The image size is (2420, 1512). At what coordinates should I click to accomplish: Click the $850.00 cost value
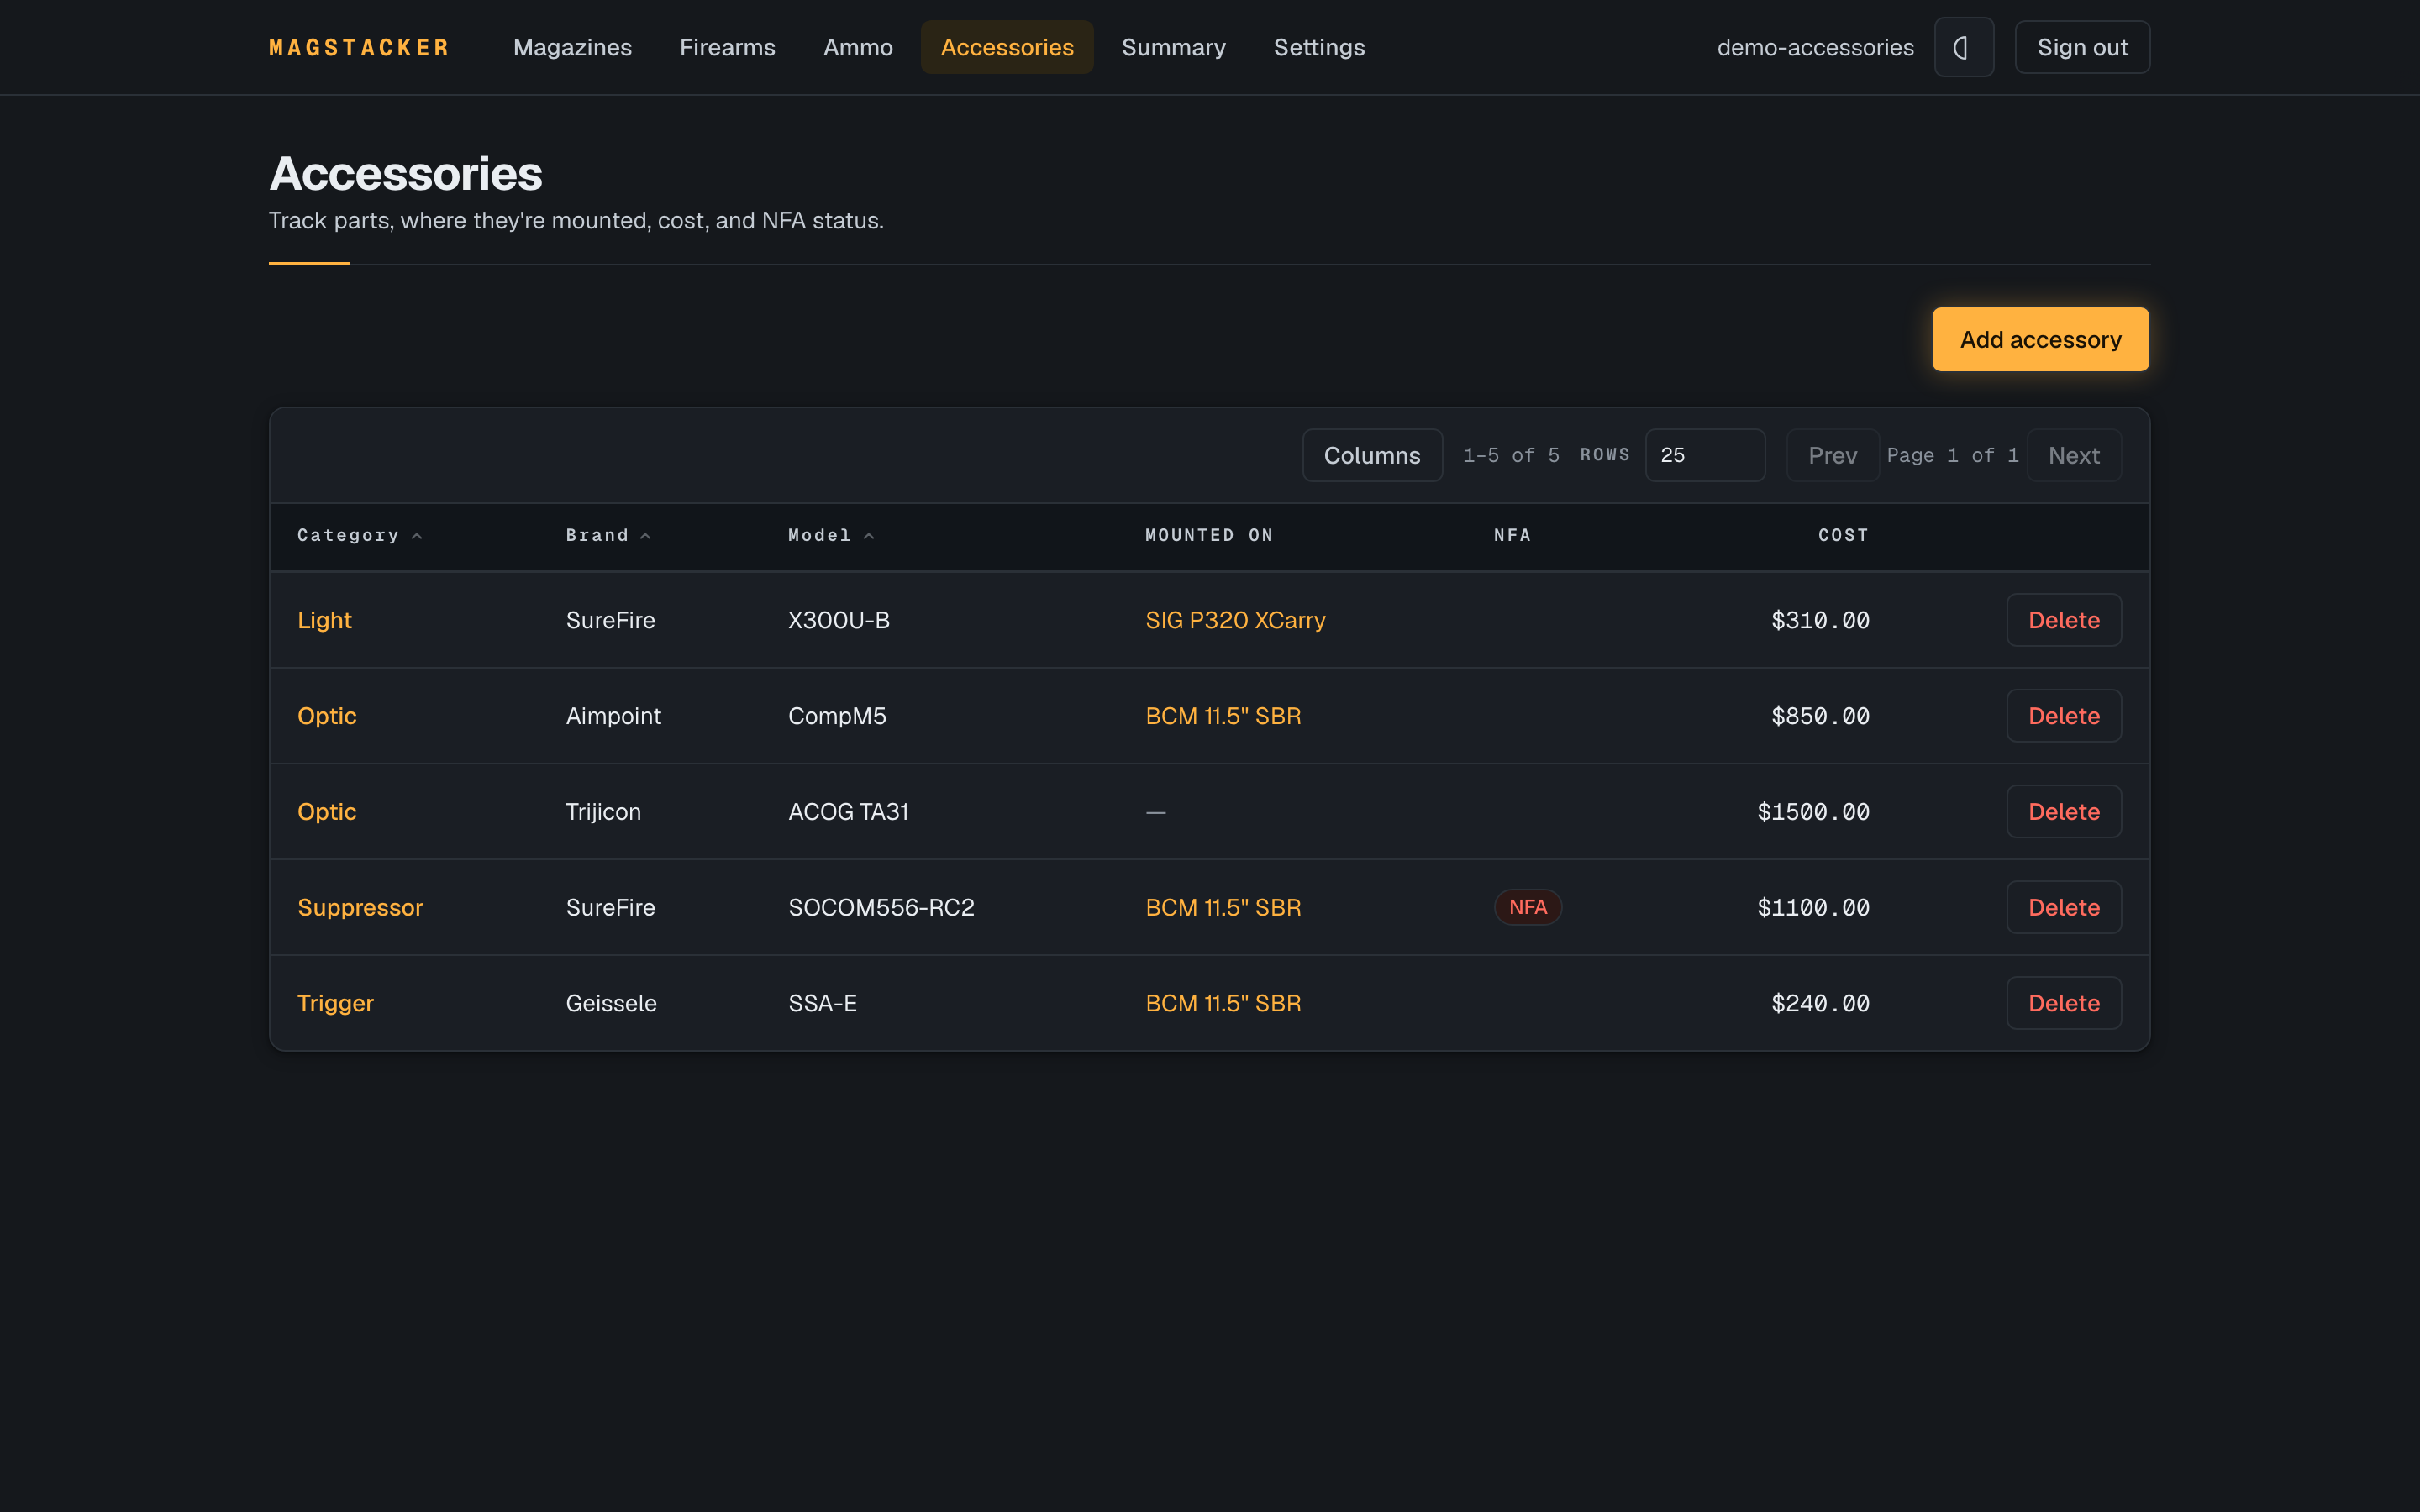(x=1820, y=716)
